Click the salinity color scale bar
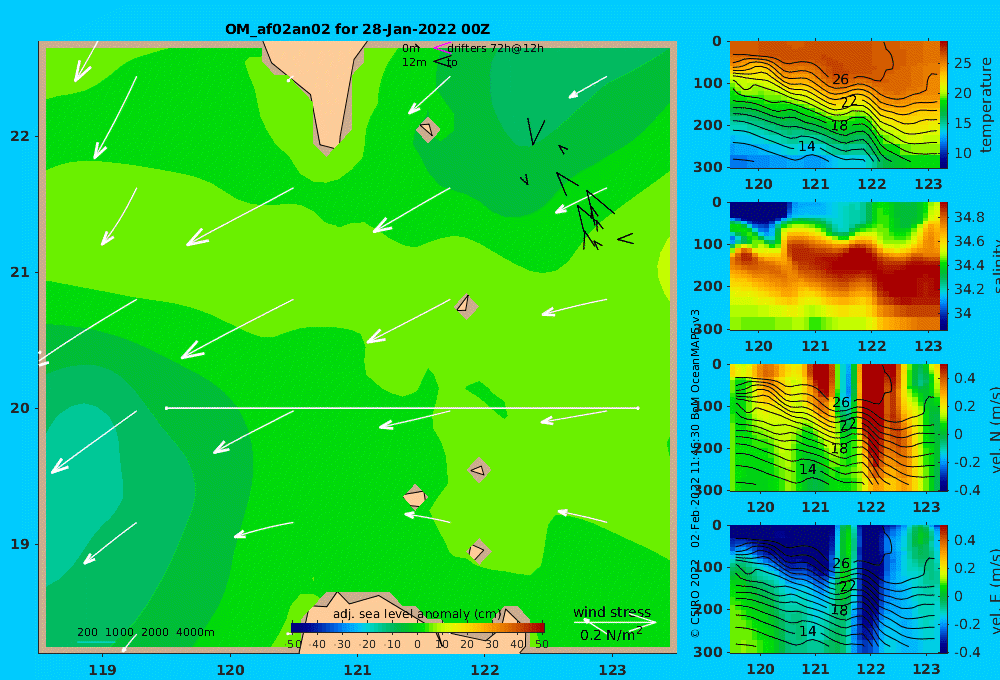Image resolution: width=1000 pixels, height=680 pixels. pos(944,266)
